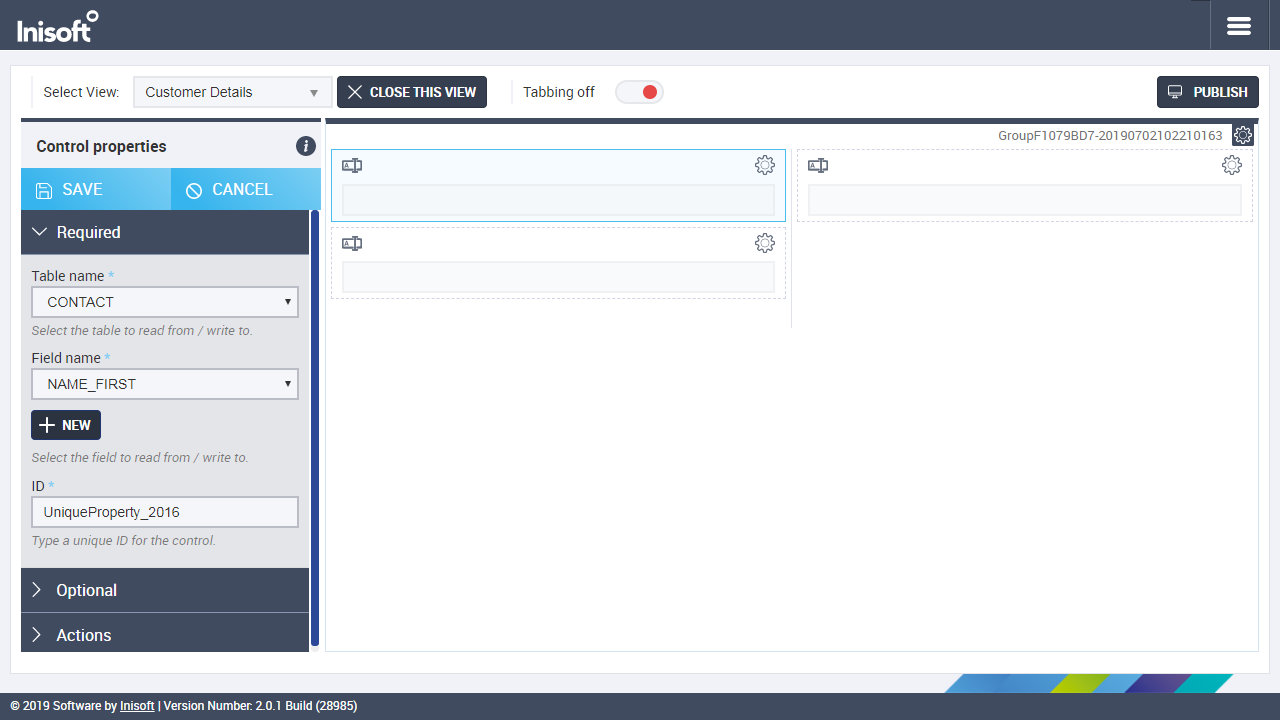The height and width of the screenshot is (720, 1280).
Task: Open the hamburger menu
Action: tap(1239, 26)
